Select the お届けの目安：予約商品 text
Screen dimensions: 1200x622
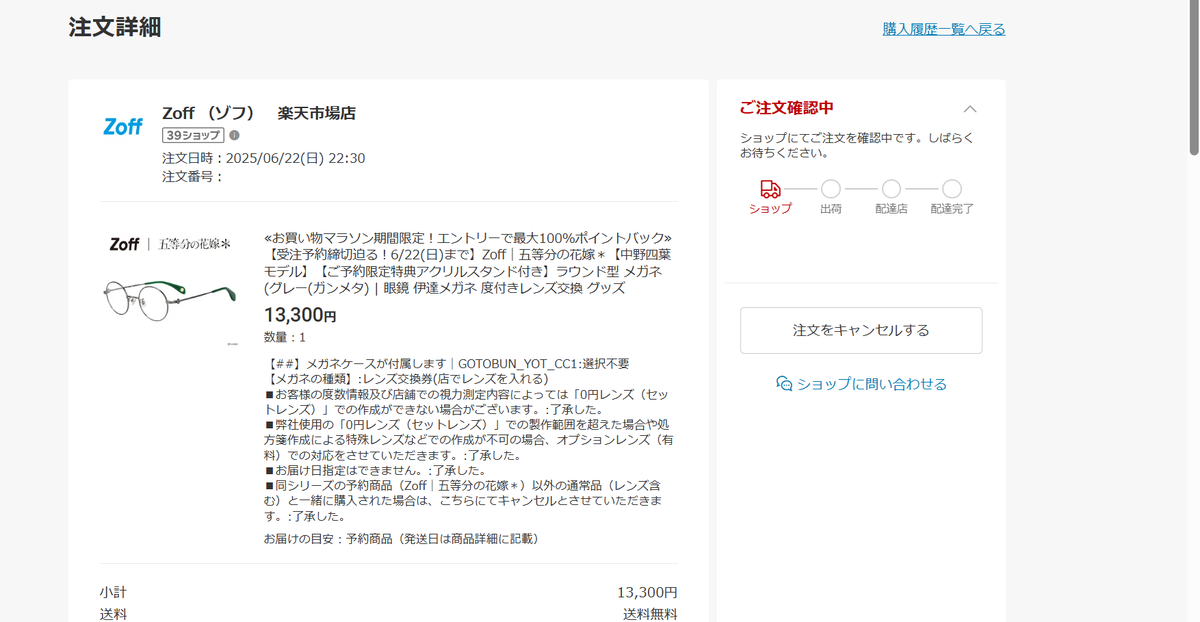[x=401, y=539]
